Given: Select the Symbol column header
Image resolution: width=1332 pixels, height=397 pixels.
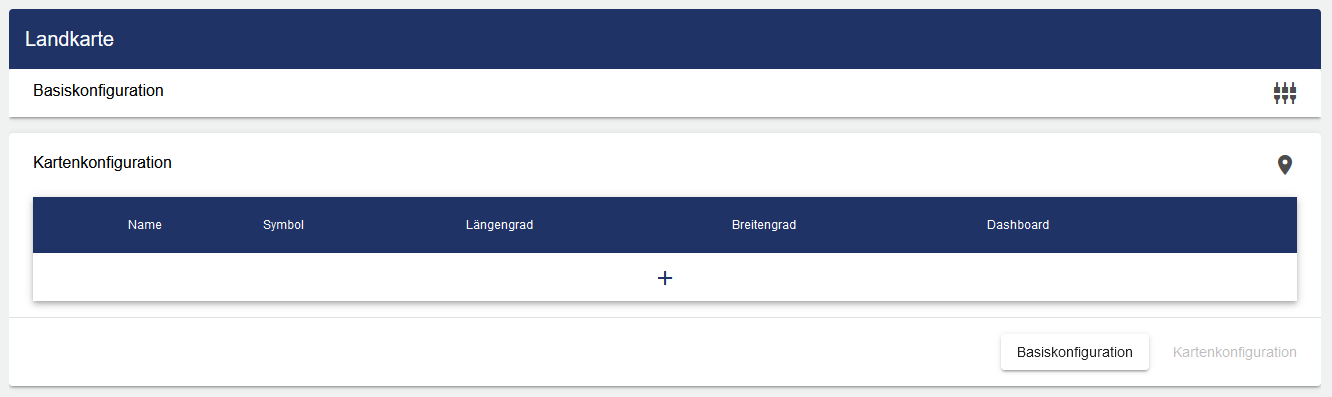Looking at the screenshot, I should coord(283,225).
